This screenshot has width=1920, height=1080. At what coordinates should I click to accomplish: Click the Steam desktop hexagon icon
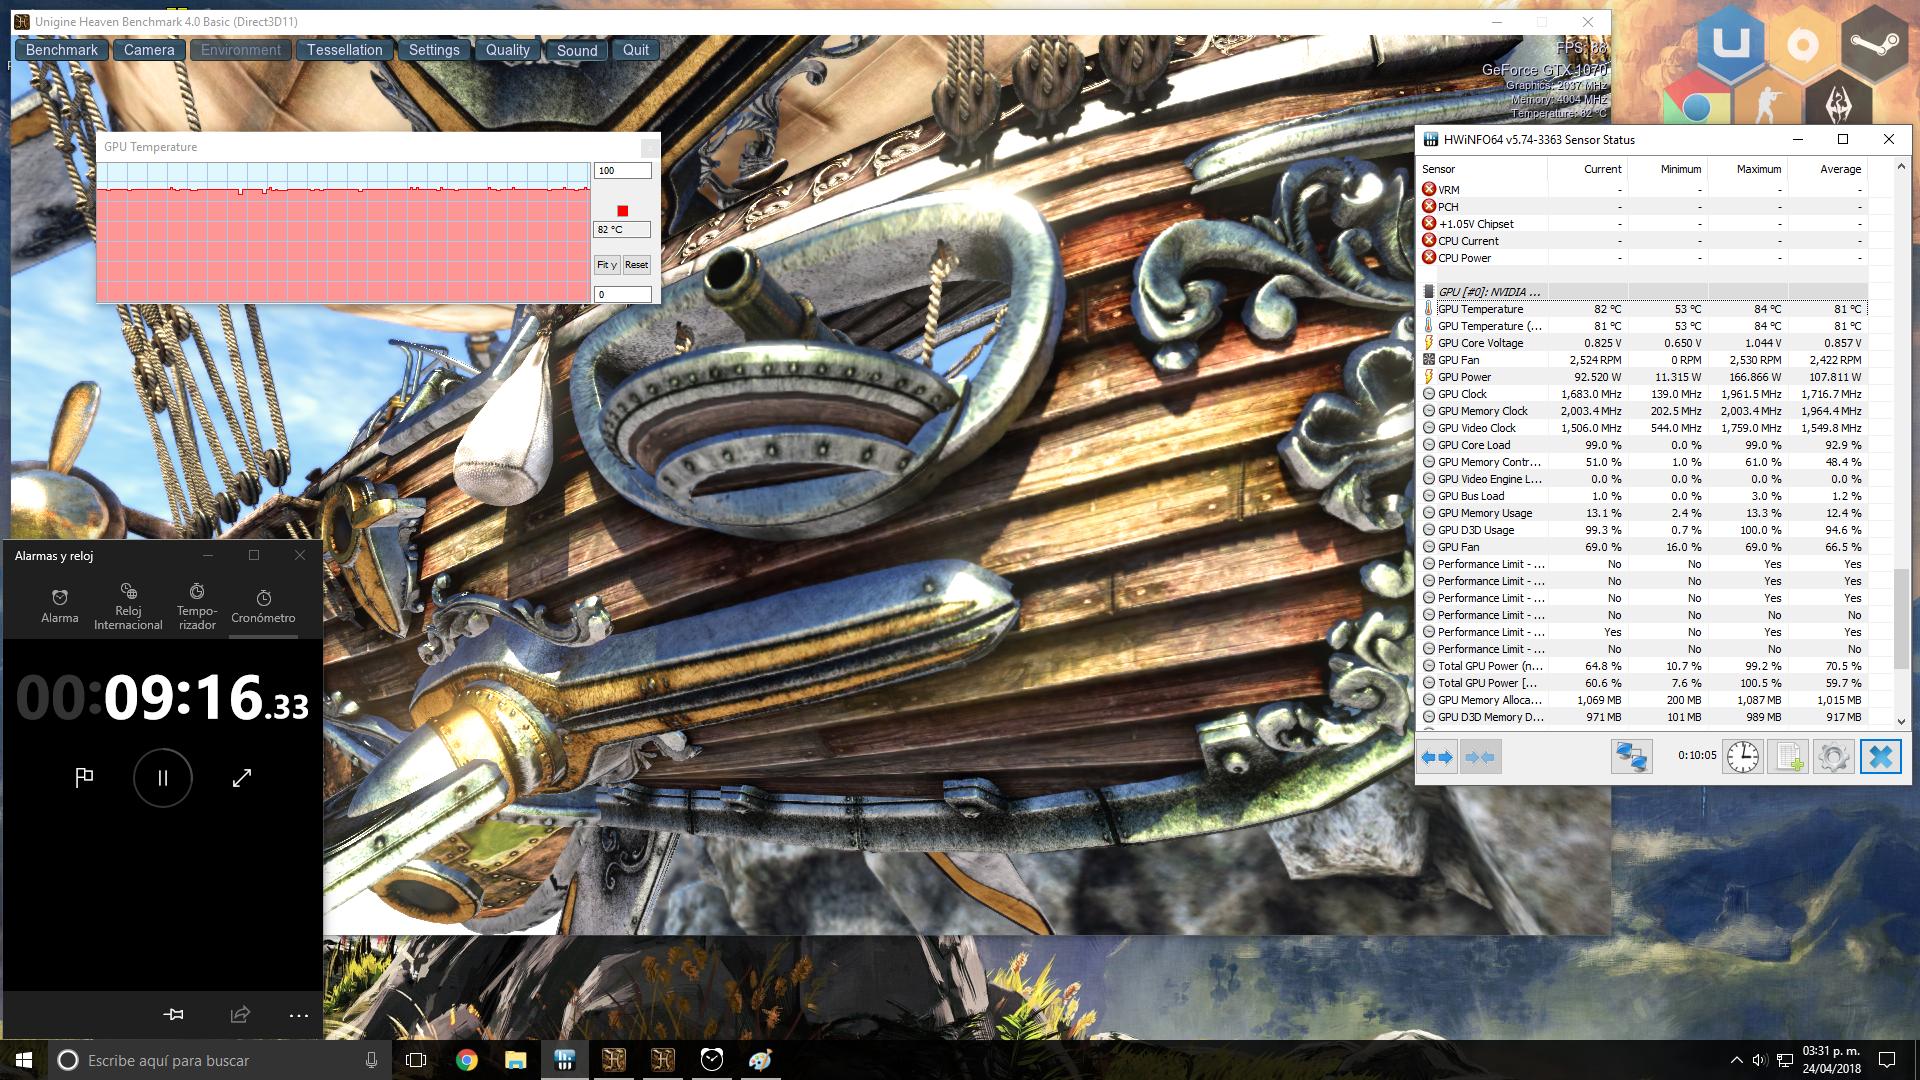point(1875,44)
